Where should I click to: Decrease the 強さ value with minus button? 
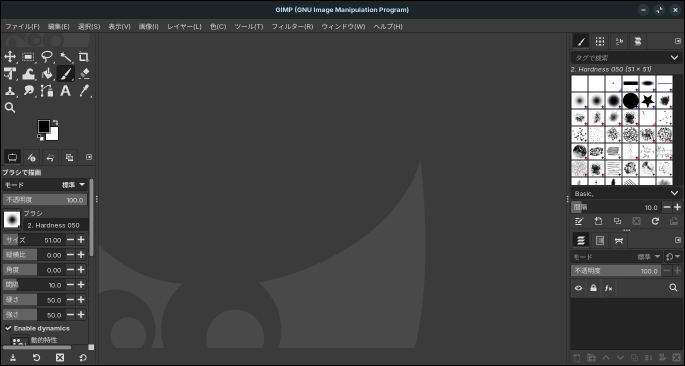point(70,315)
